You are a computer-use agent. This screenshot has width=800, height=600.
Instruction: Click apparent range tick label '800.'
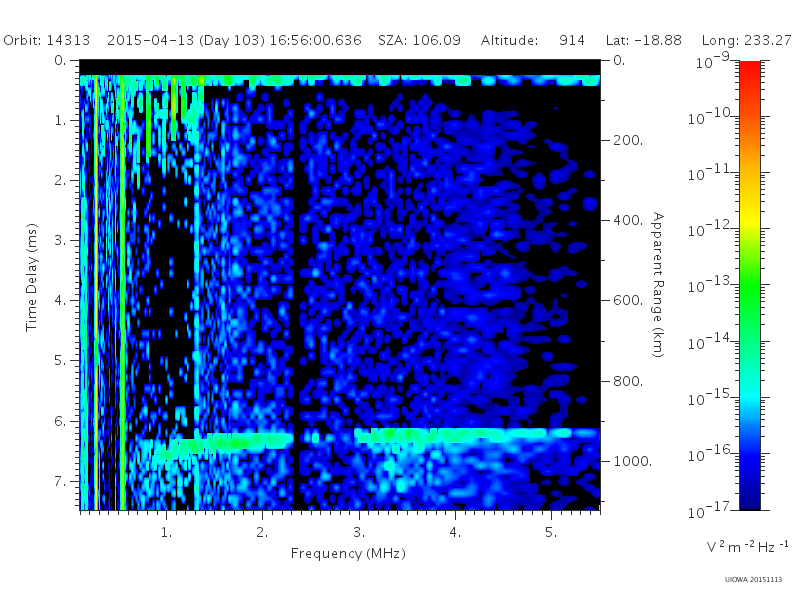628,381
